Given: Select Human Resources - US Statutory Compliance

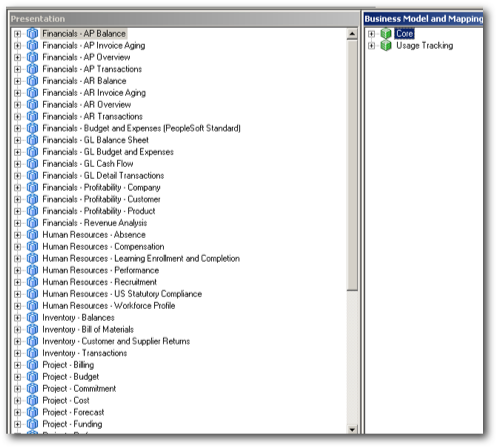Looking at the screenshot, I should [x=122, y=294].
